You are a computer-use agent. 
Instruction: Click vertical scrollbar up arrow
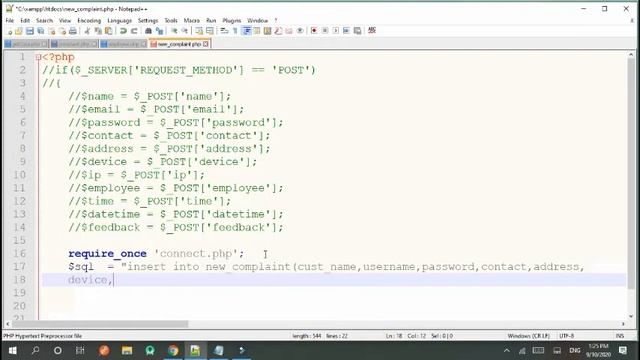point(631,55)
